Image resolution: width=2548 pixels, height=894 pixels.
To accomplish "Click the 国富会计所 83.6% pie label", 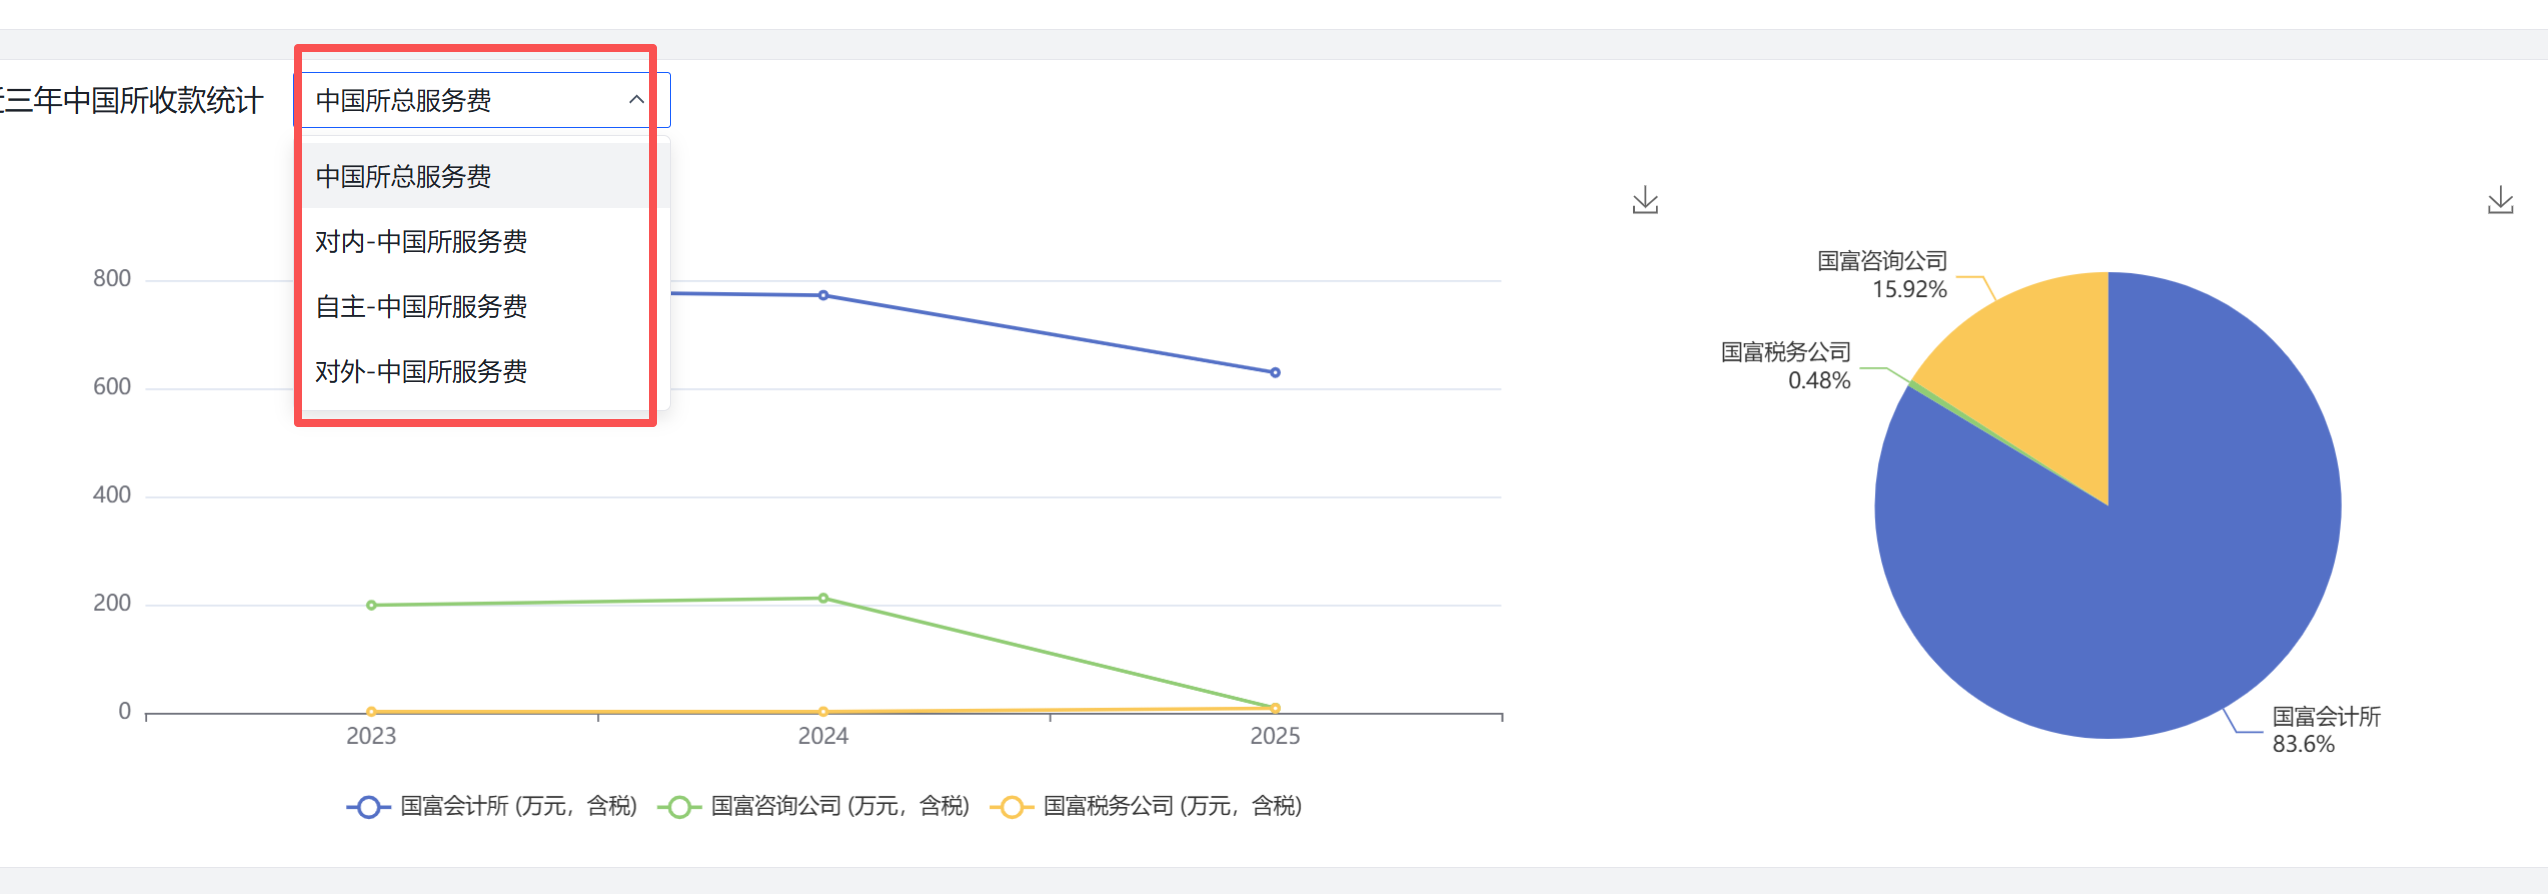I will [2325, 730].
